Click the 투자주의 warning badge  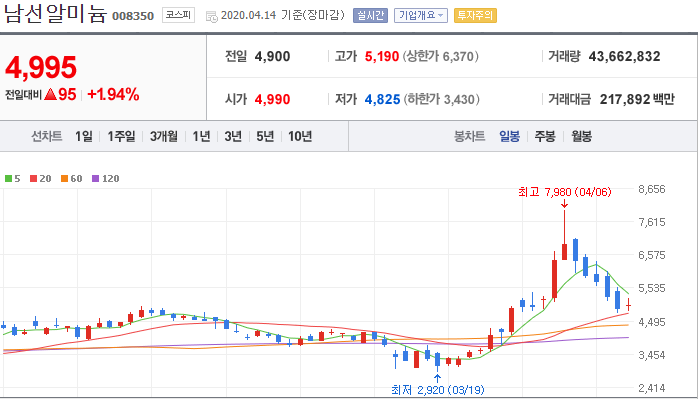(475, 16)
